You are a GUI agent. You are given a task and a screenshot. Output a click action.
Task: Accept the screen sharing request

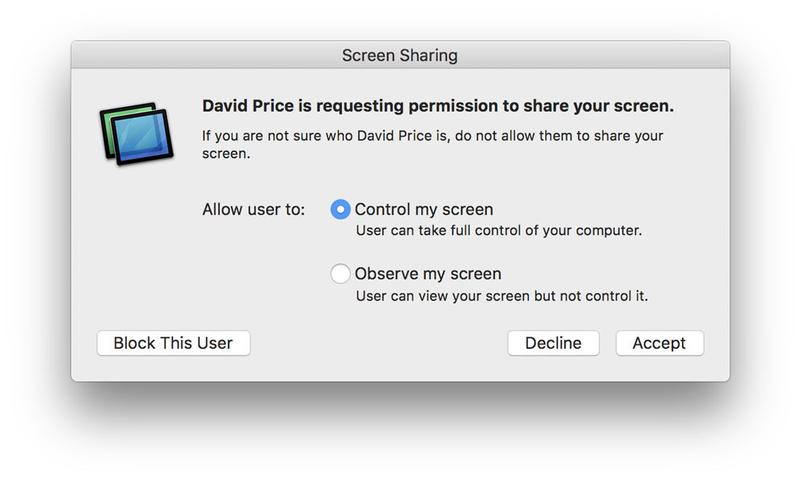pos(660,343)
